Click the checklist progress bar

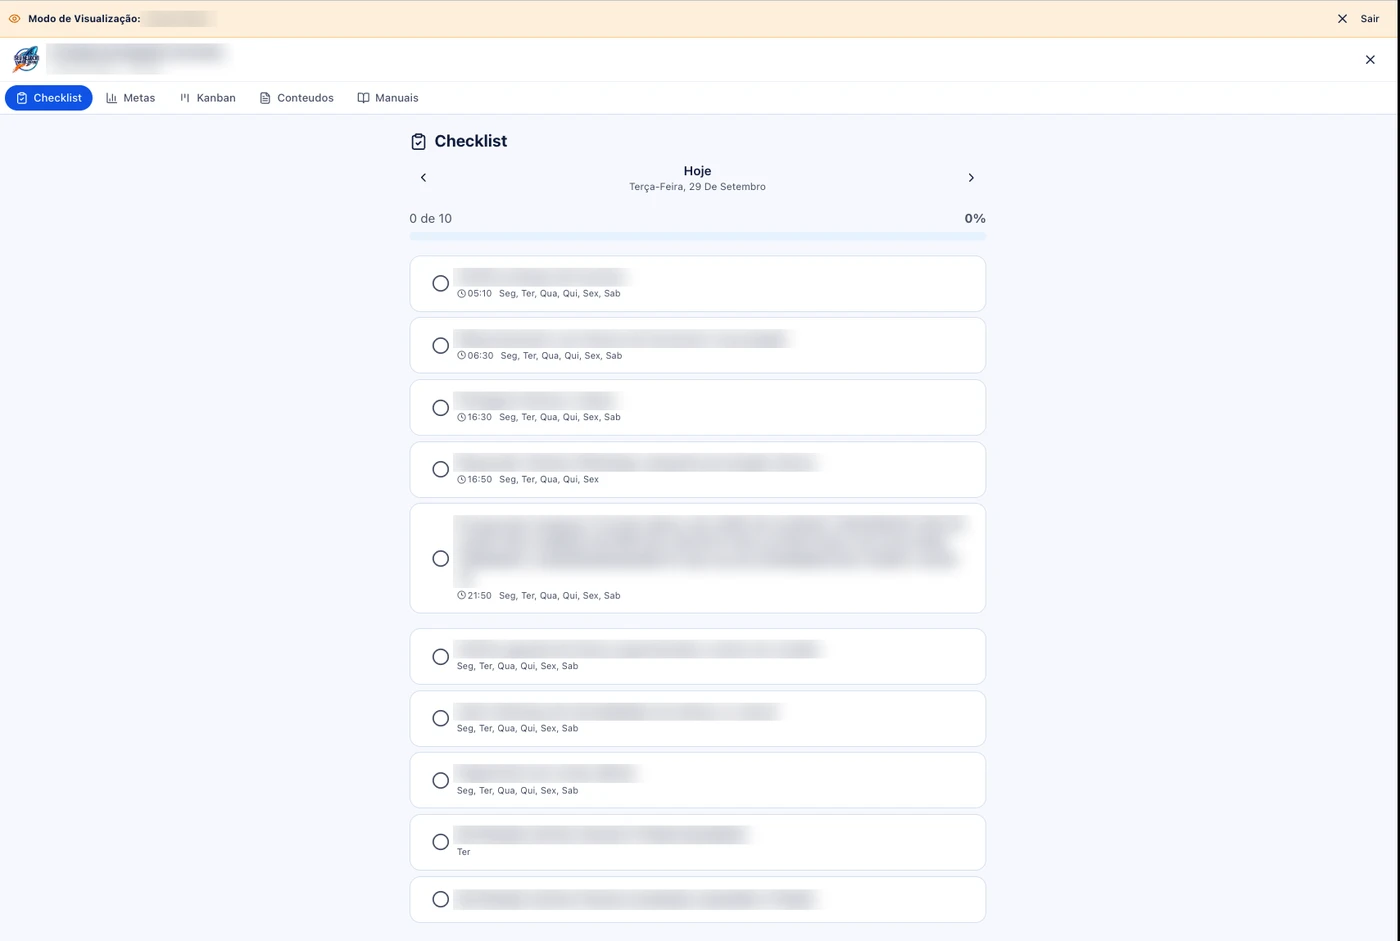(698, 237)
